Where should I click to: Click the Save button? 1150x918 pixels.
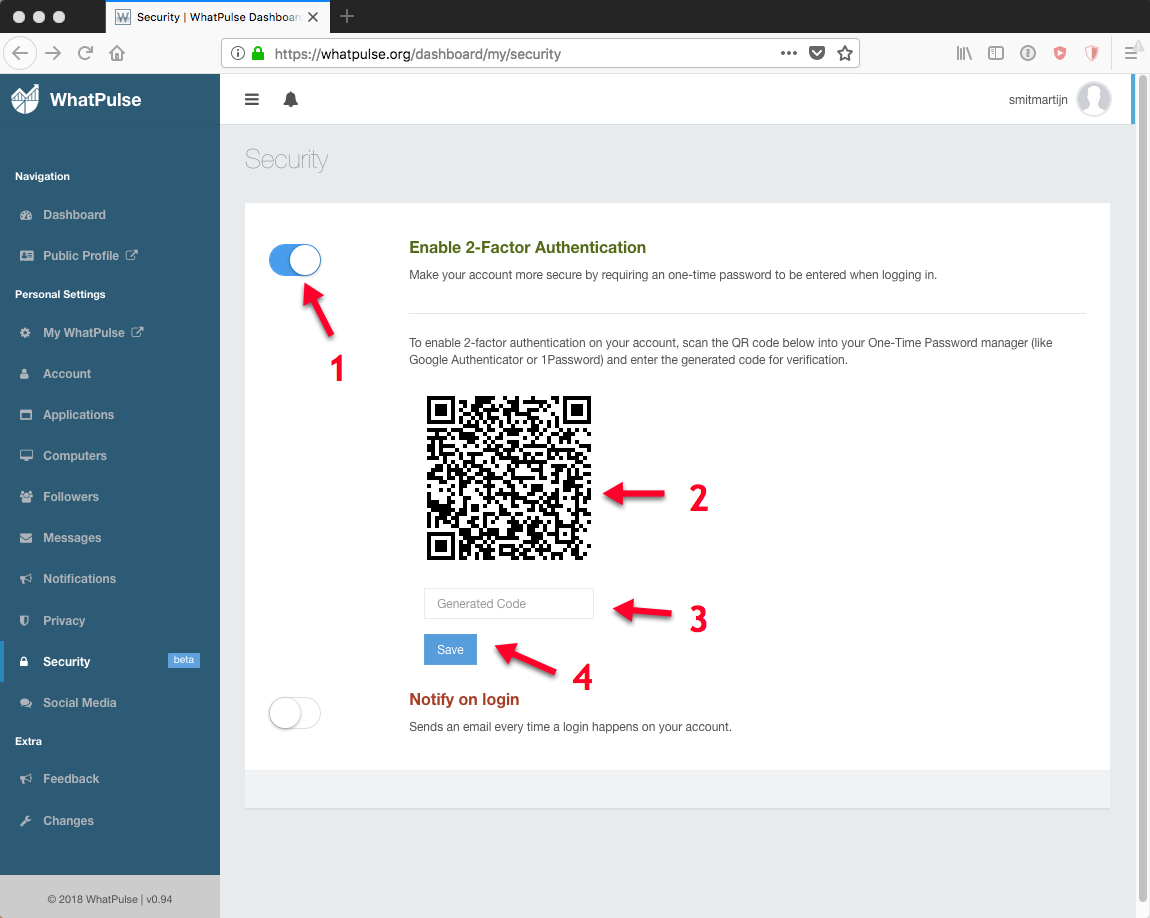pyautogui.click(x=450, y=650)
